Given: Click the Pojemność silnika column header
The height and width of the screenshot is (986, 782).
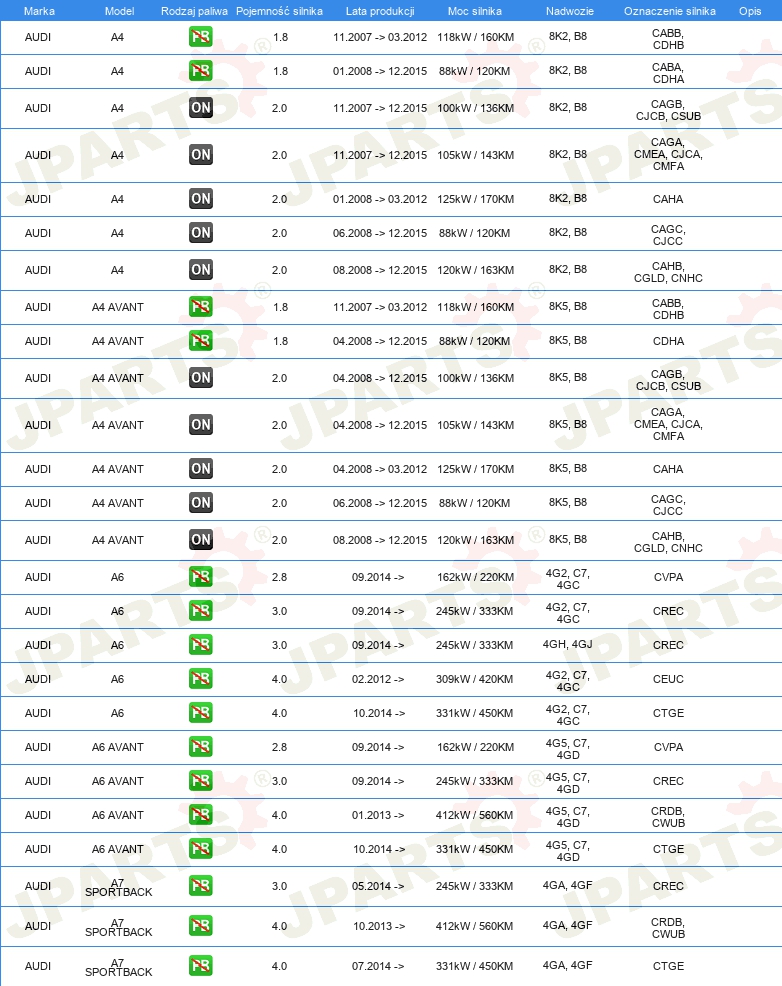Looking at the screenshot, I should pos(279,11).
